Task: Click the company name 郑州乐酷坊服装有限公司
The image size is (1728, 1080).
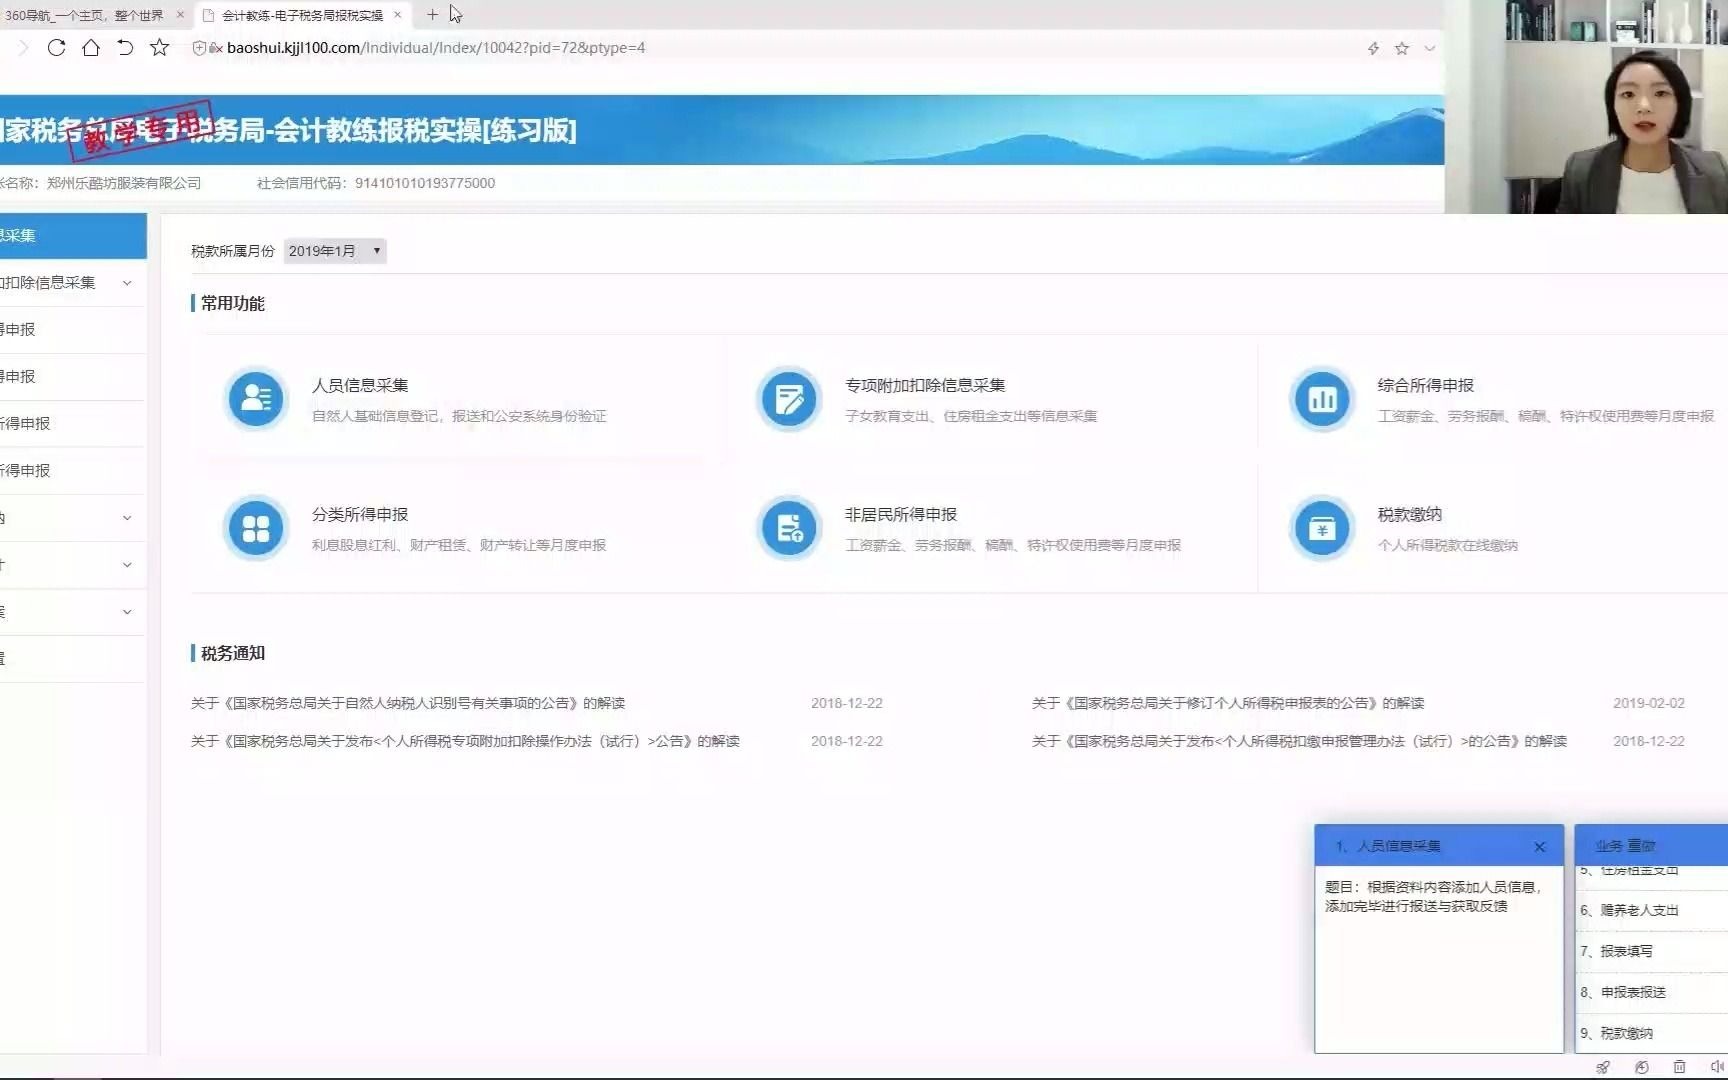Action: [124, 184]
